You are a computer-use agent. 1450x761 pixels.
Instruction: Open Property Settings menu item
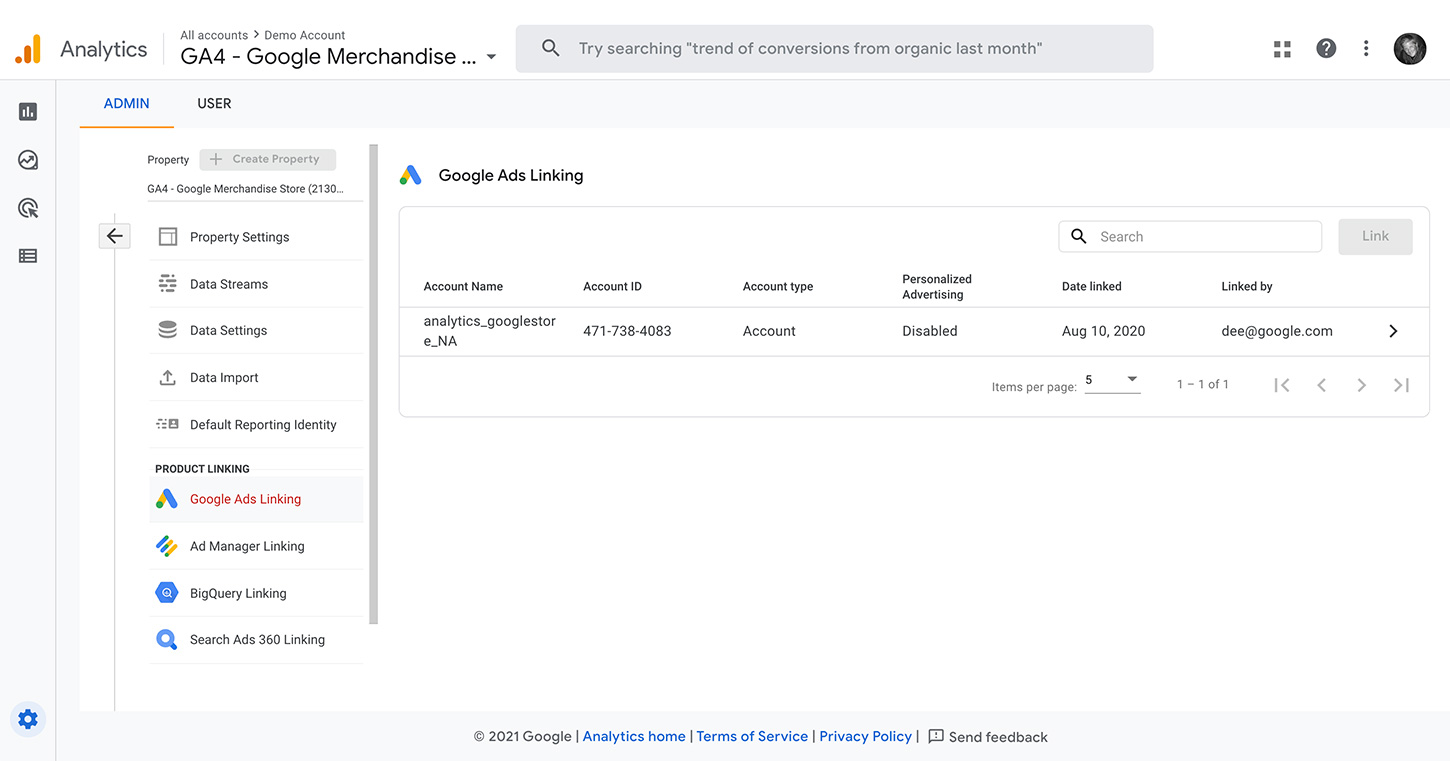tap(256, 237)
